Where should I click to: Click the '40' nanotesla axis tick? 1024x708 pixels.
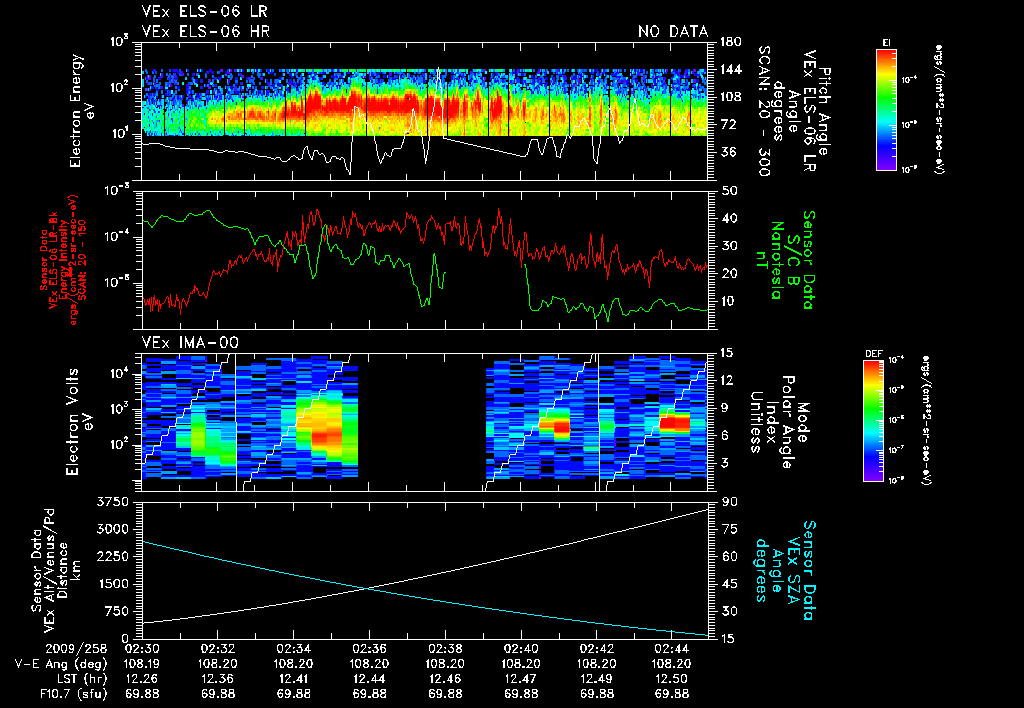pos(727,218)
